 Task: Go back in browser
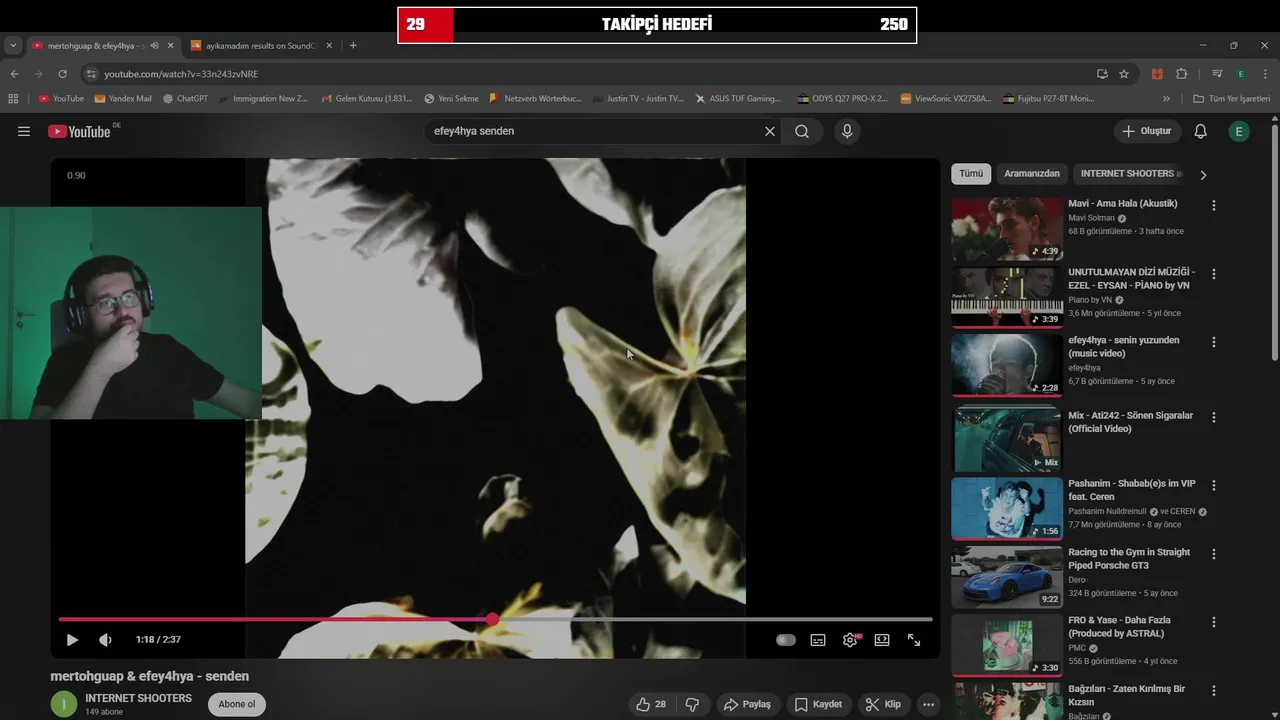tap(14, 74)
